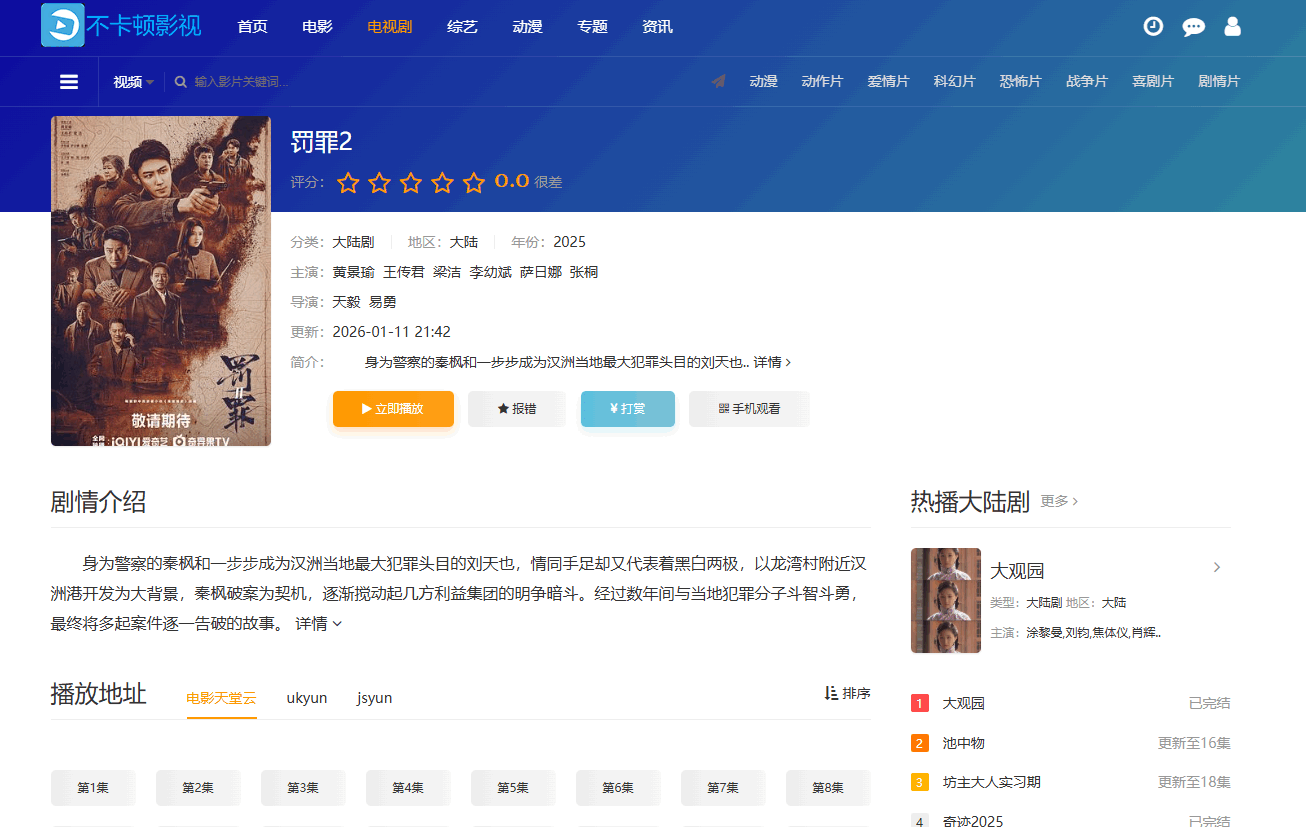Click the 立即播放 play button
Image resolution: width=1306 pixels, height=827 pixels.
pos(393,409)
